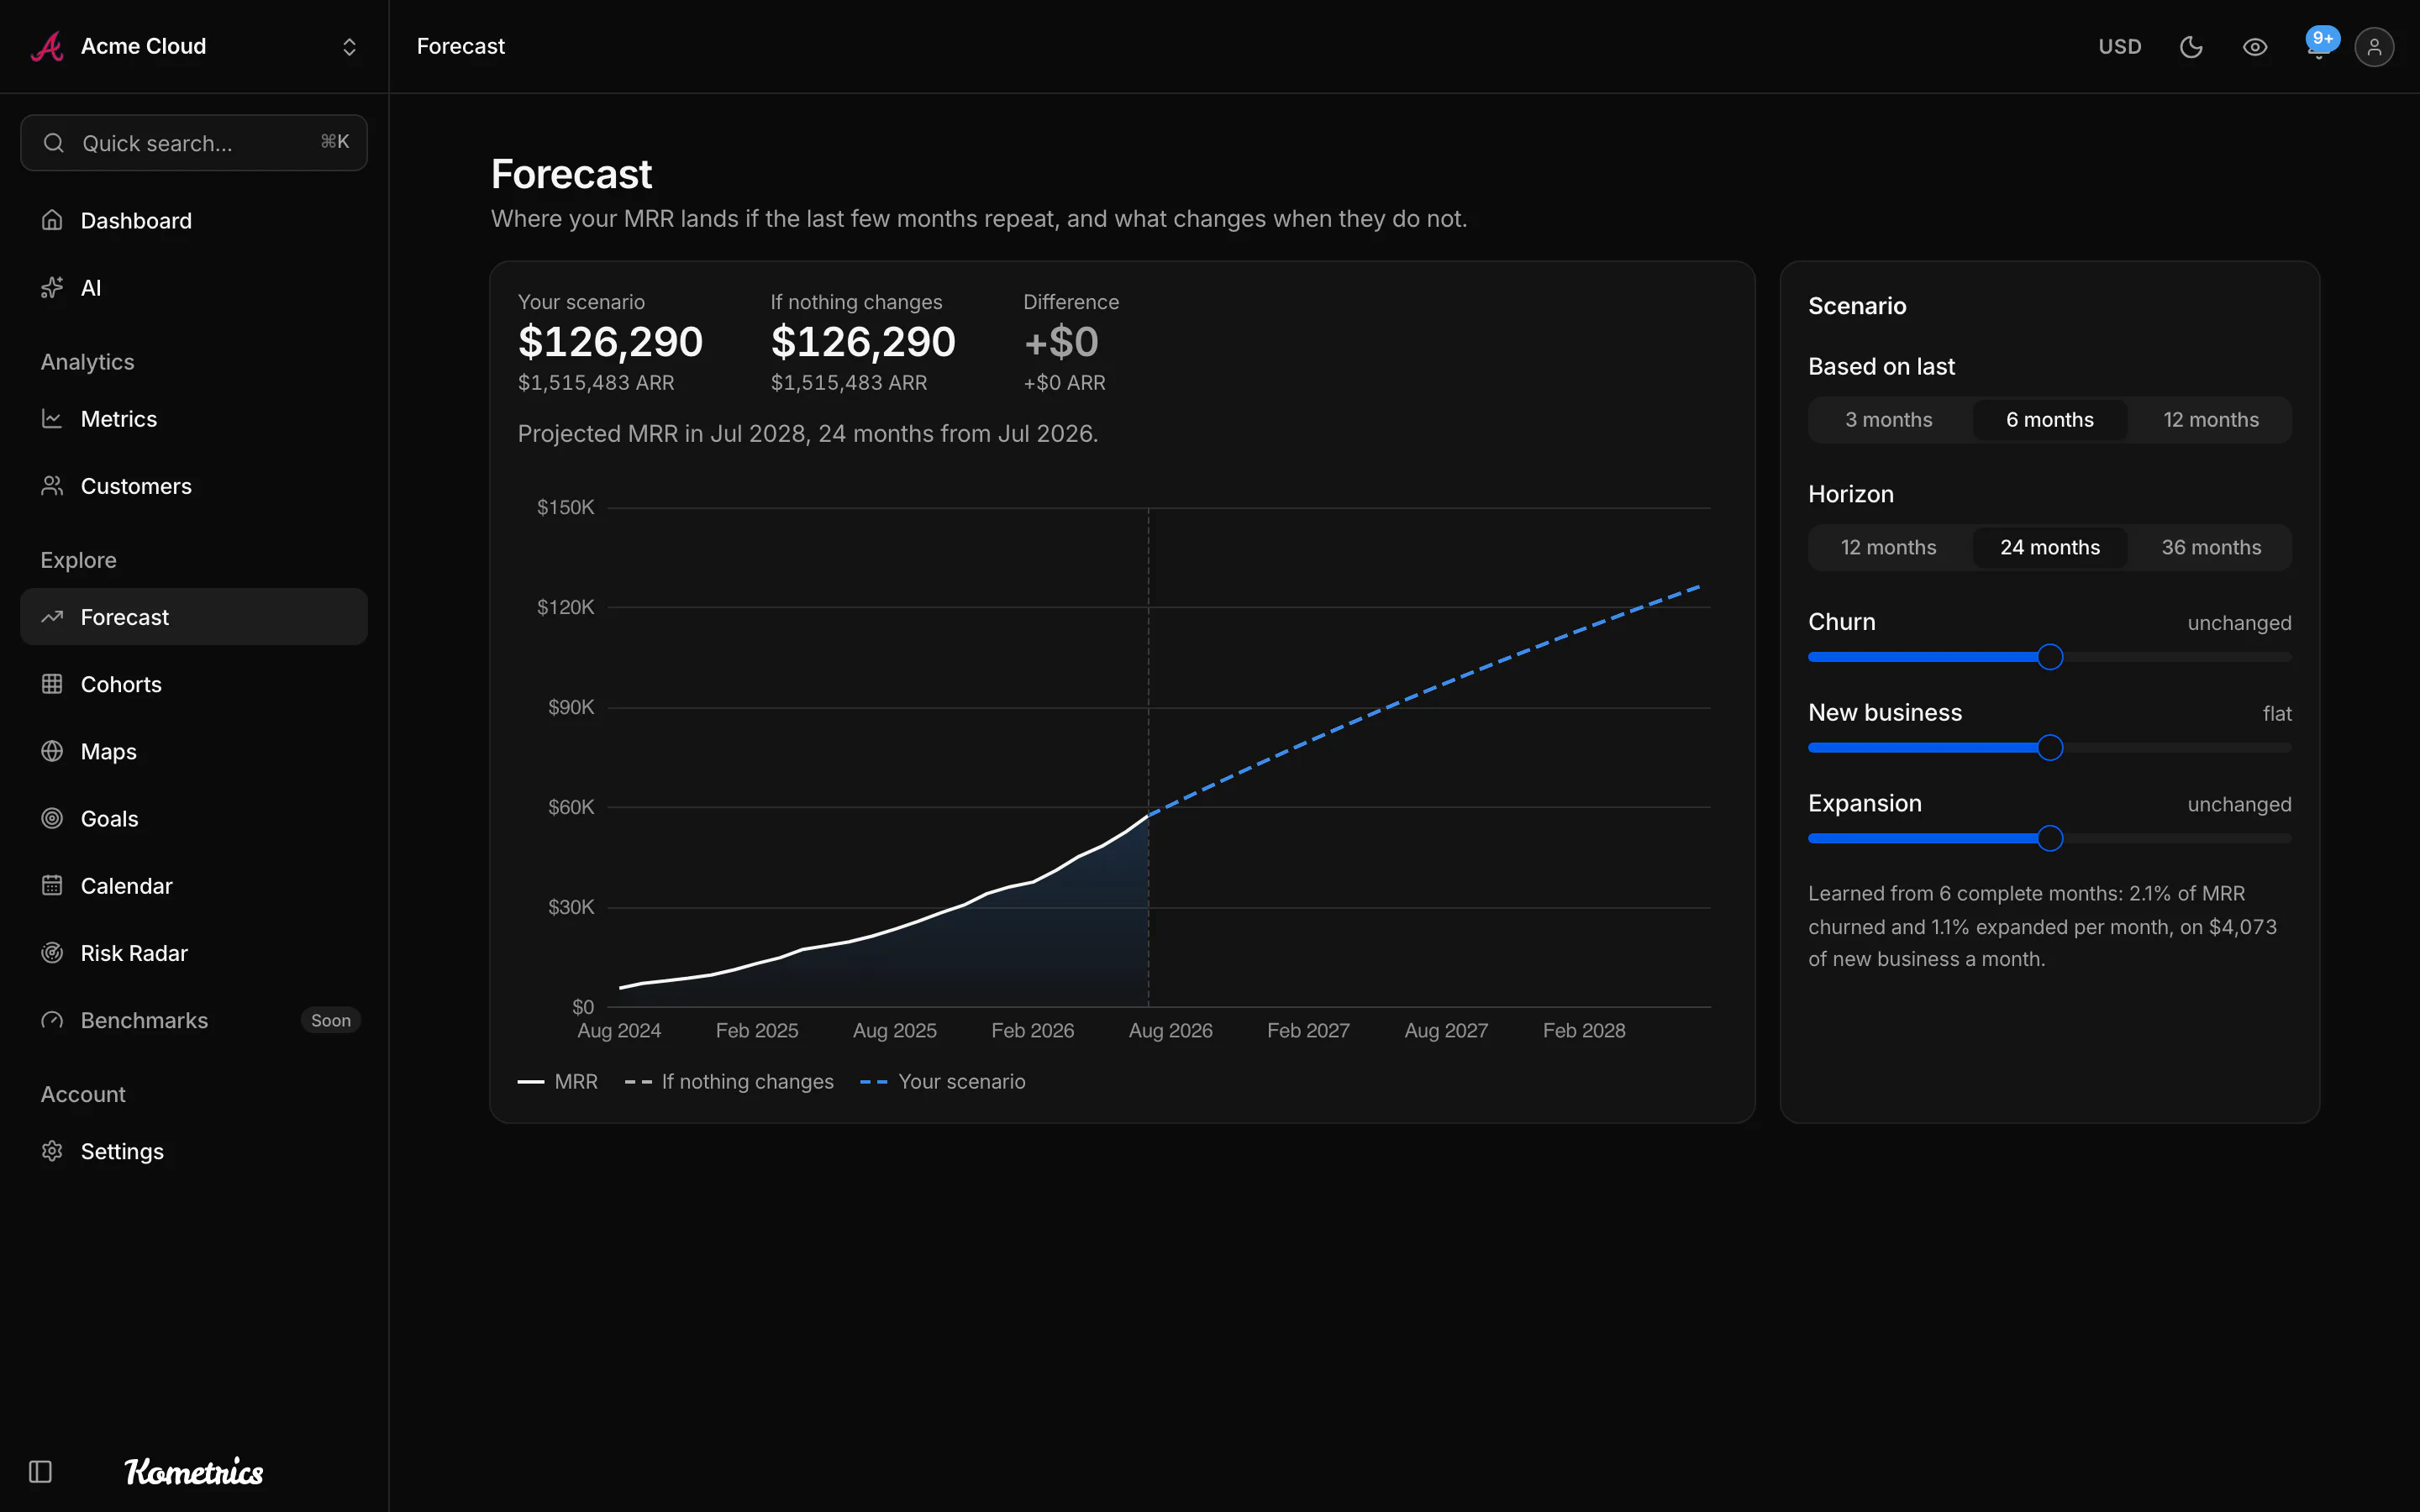Click the search magnifier icon
Viewport: 2420px width, 1512px height.
tap(54, 143)
